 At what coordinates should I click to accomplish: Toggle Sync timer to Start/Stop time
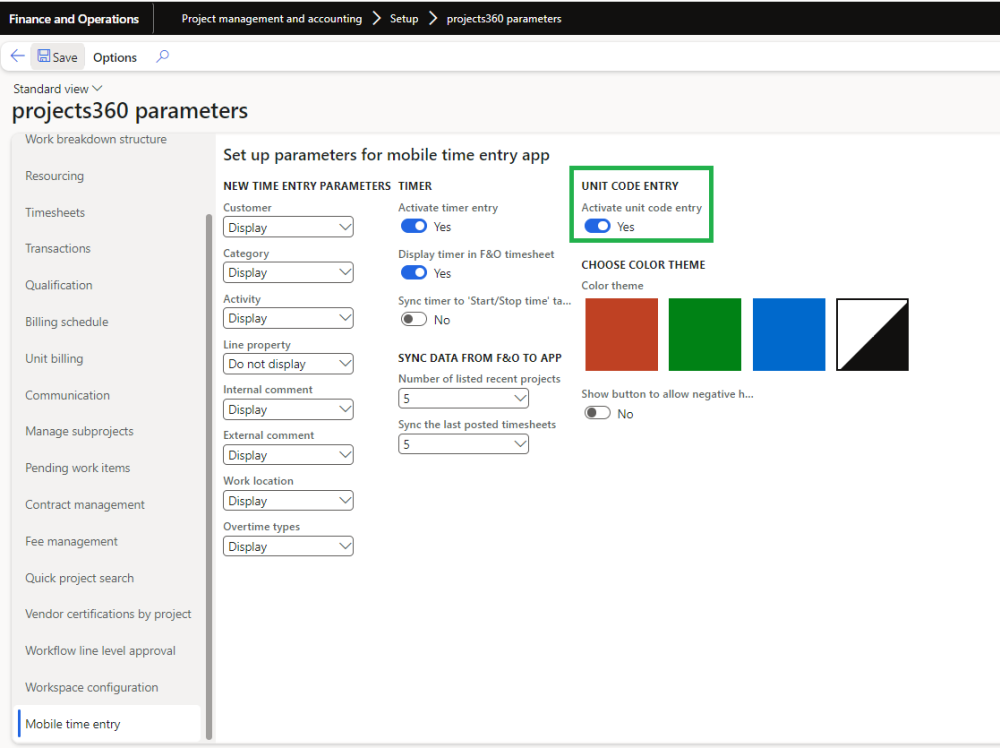(x=414, y=319)
